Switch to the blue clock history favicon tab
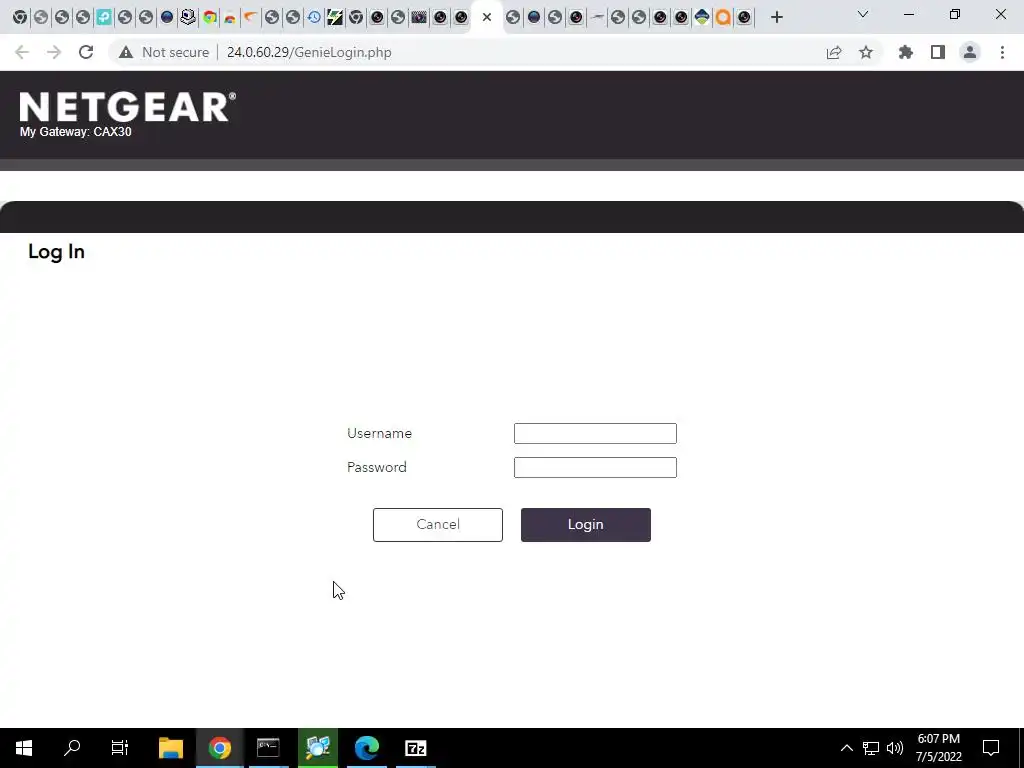Viewport: 1024px width, 768px height. pos(314,17)
